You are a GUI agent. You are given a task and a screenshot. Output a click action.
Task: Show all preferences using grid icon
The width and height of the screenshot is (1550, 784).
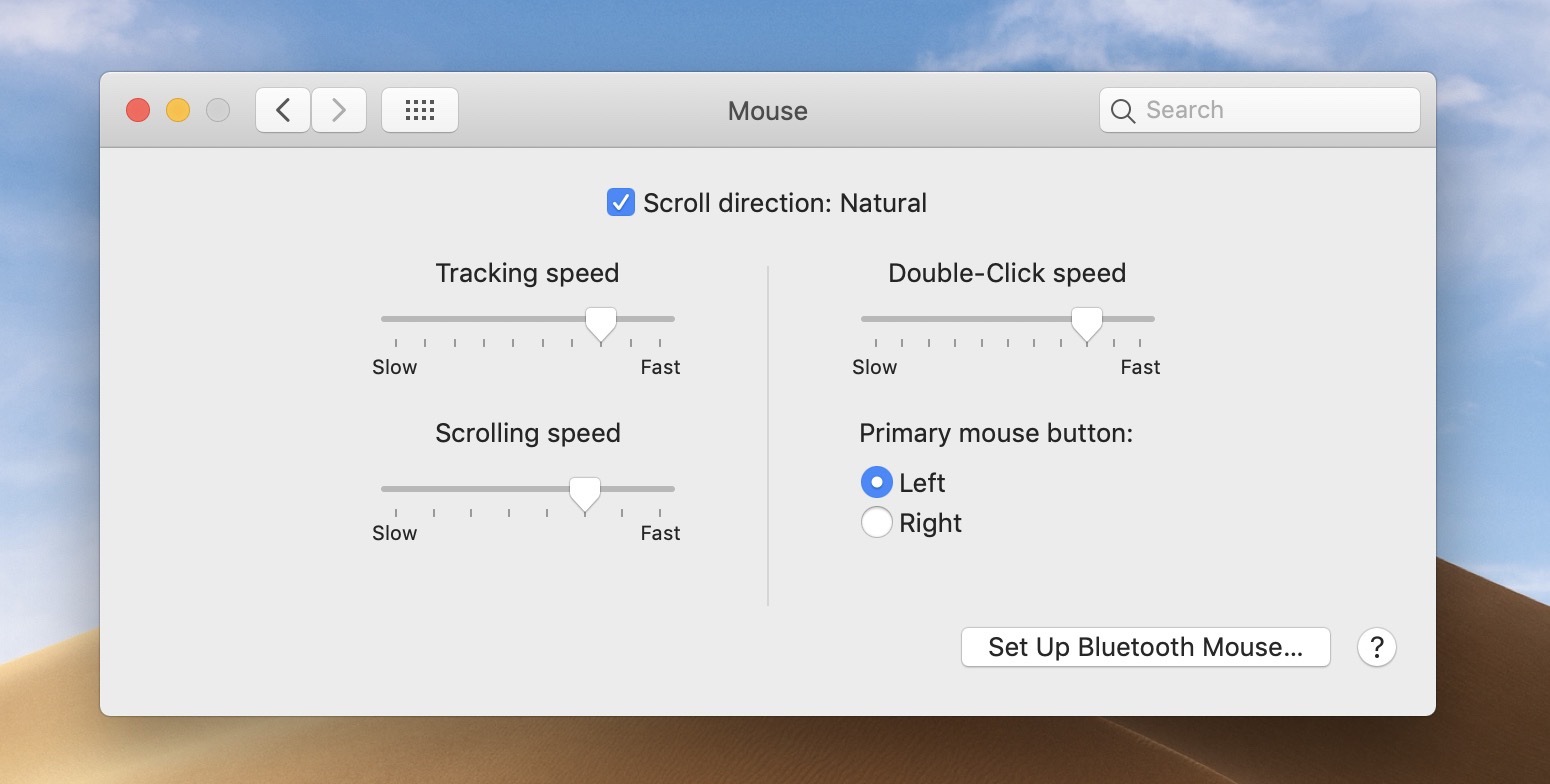pyautogui.click(x=420, y=110)
